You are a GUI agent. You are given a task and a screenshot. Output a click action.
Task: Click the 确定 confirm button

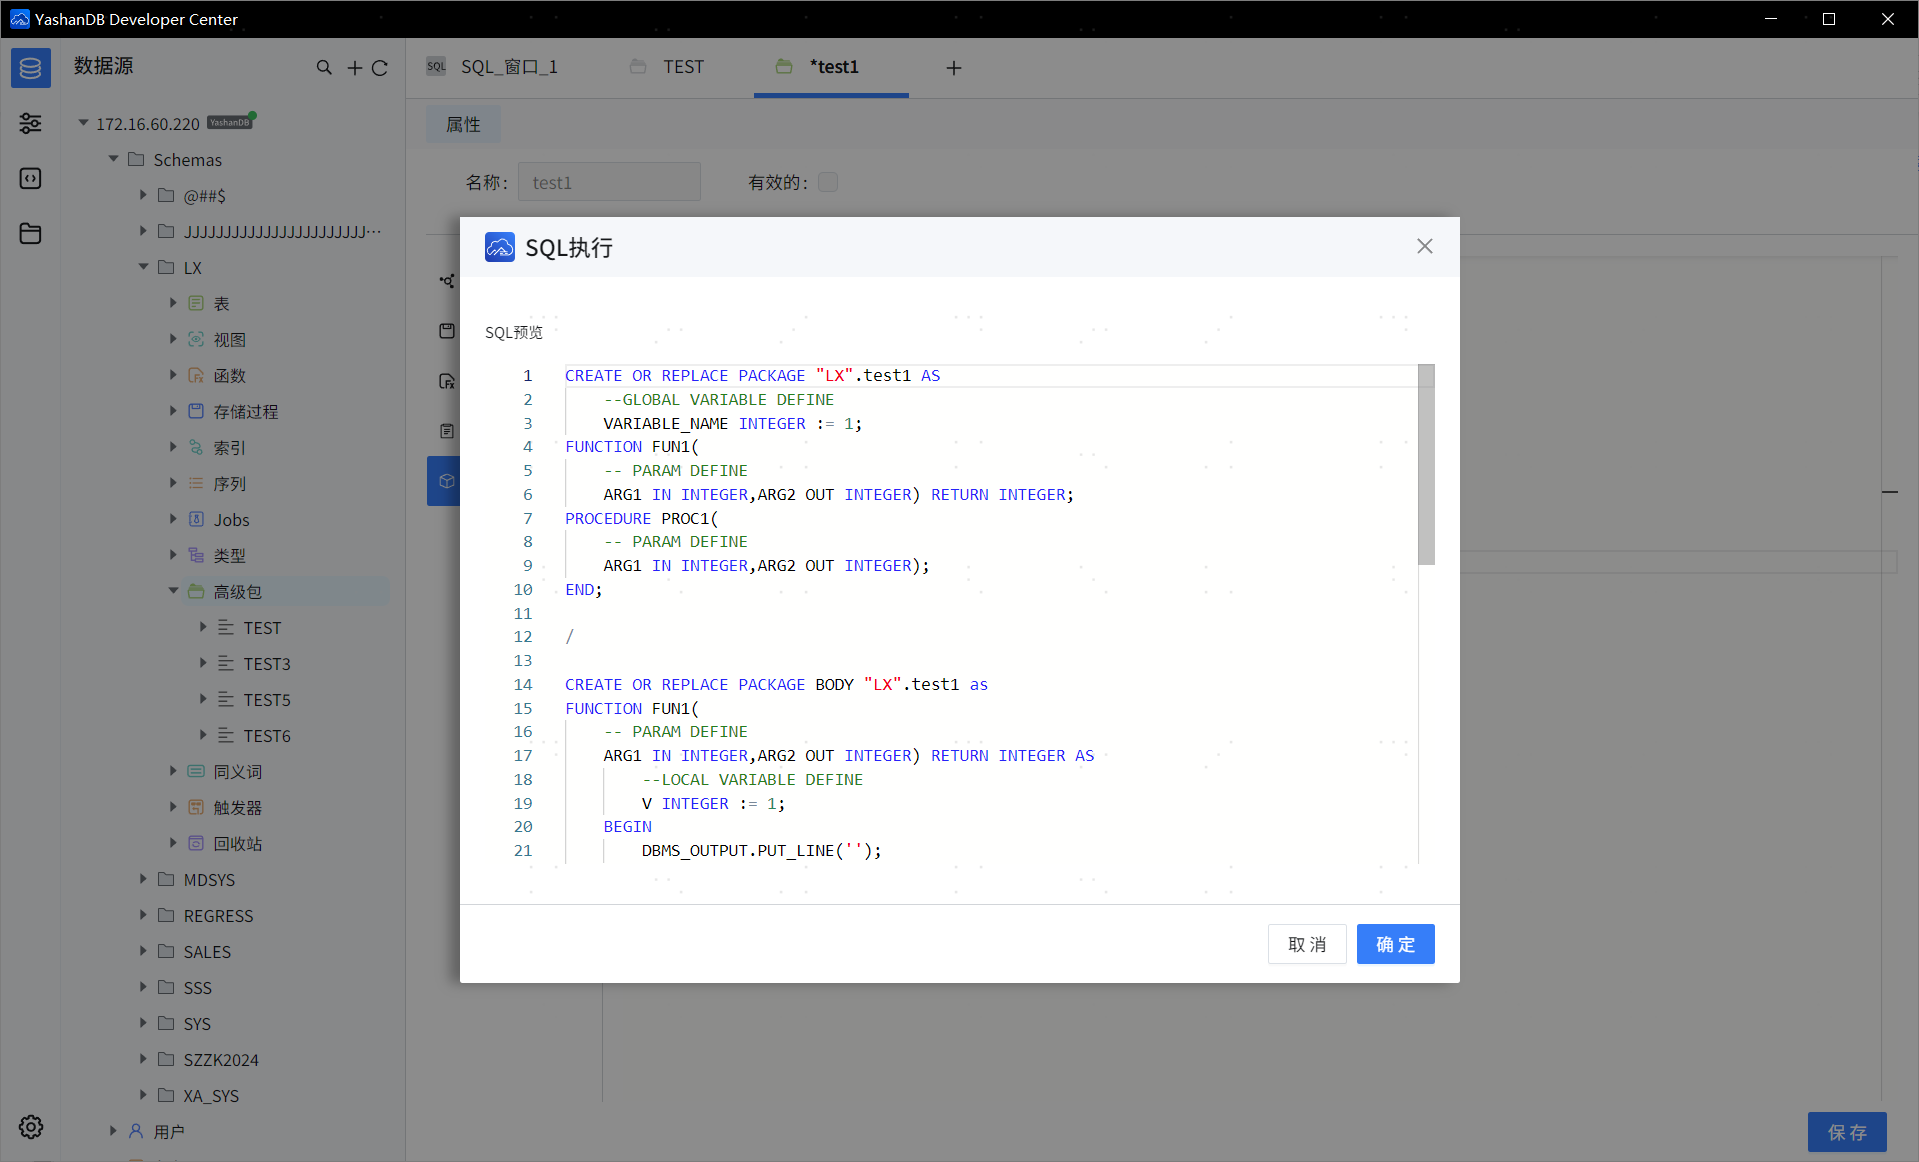[1395, 944]
